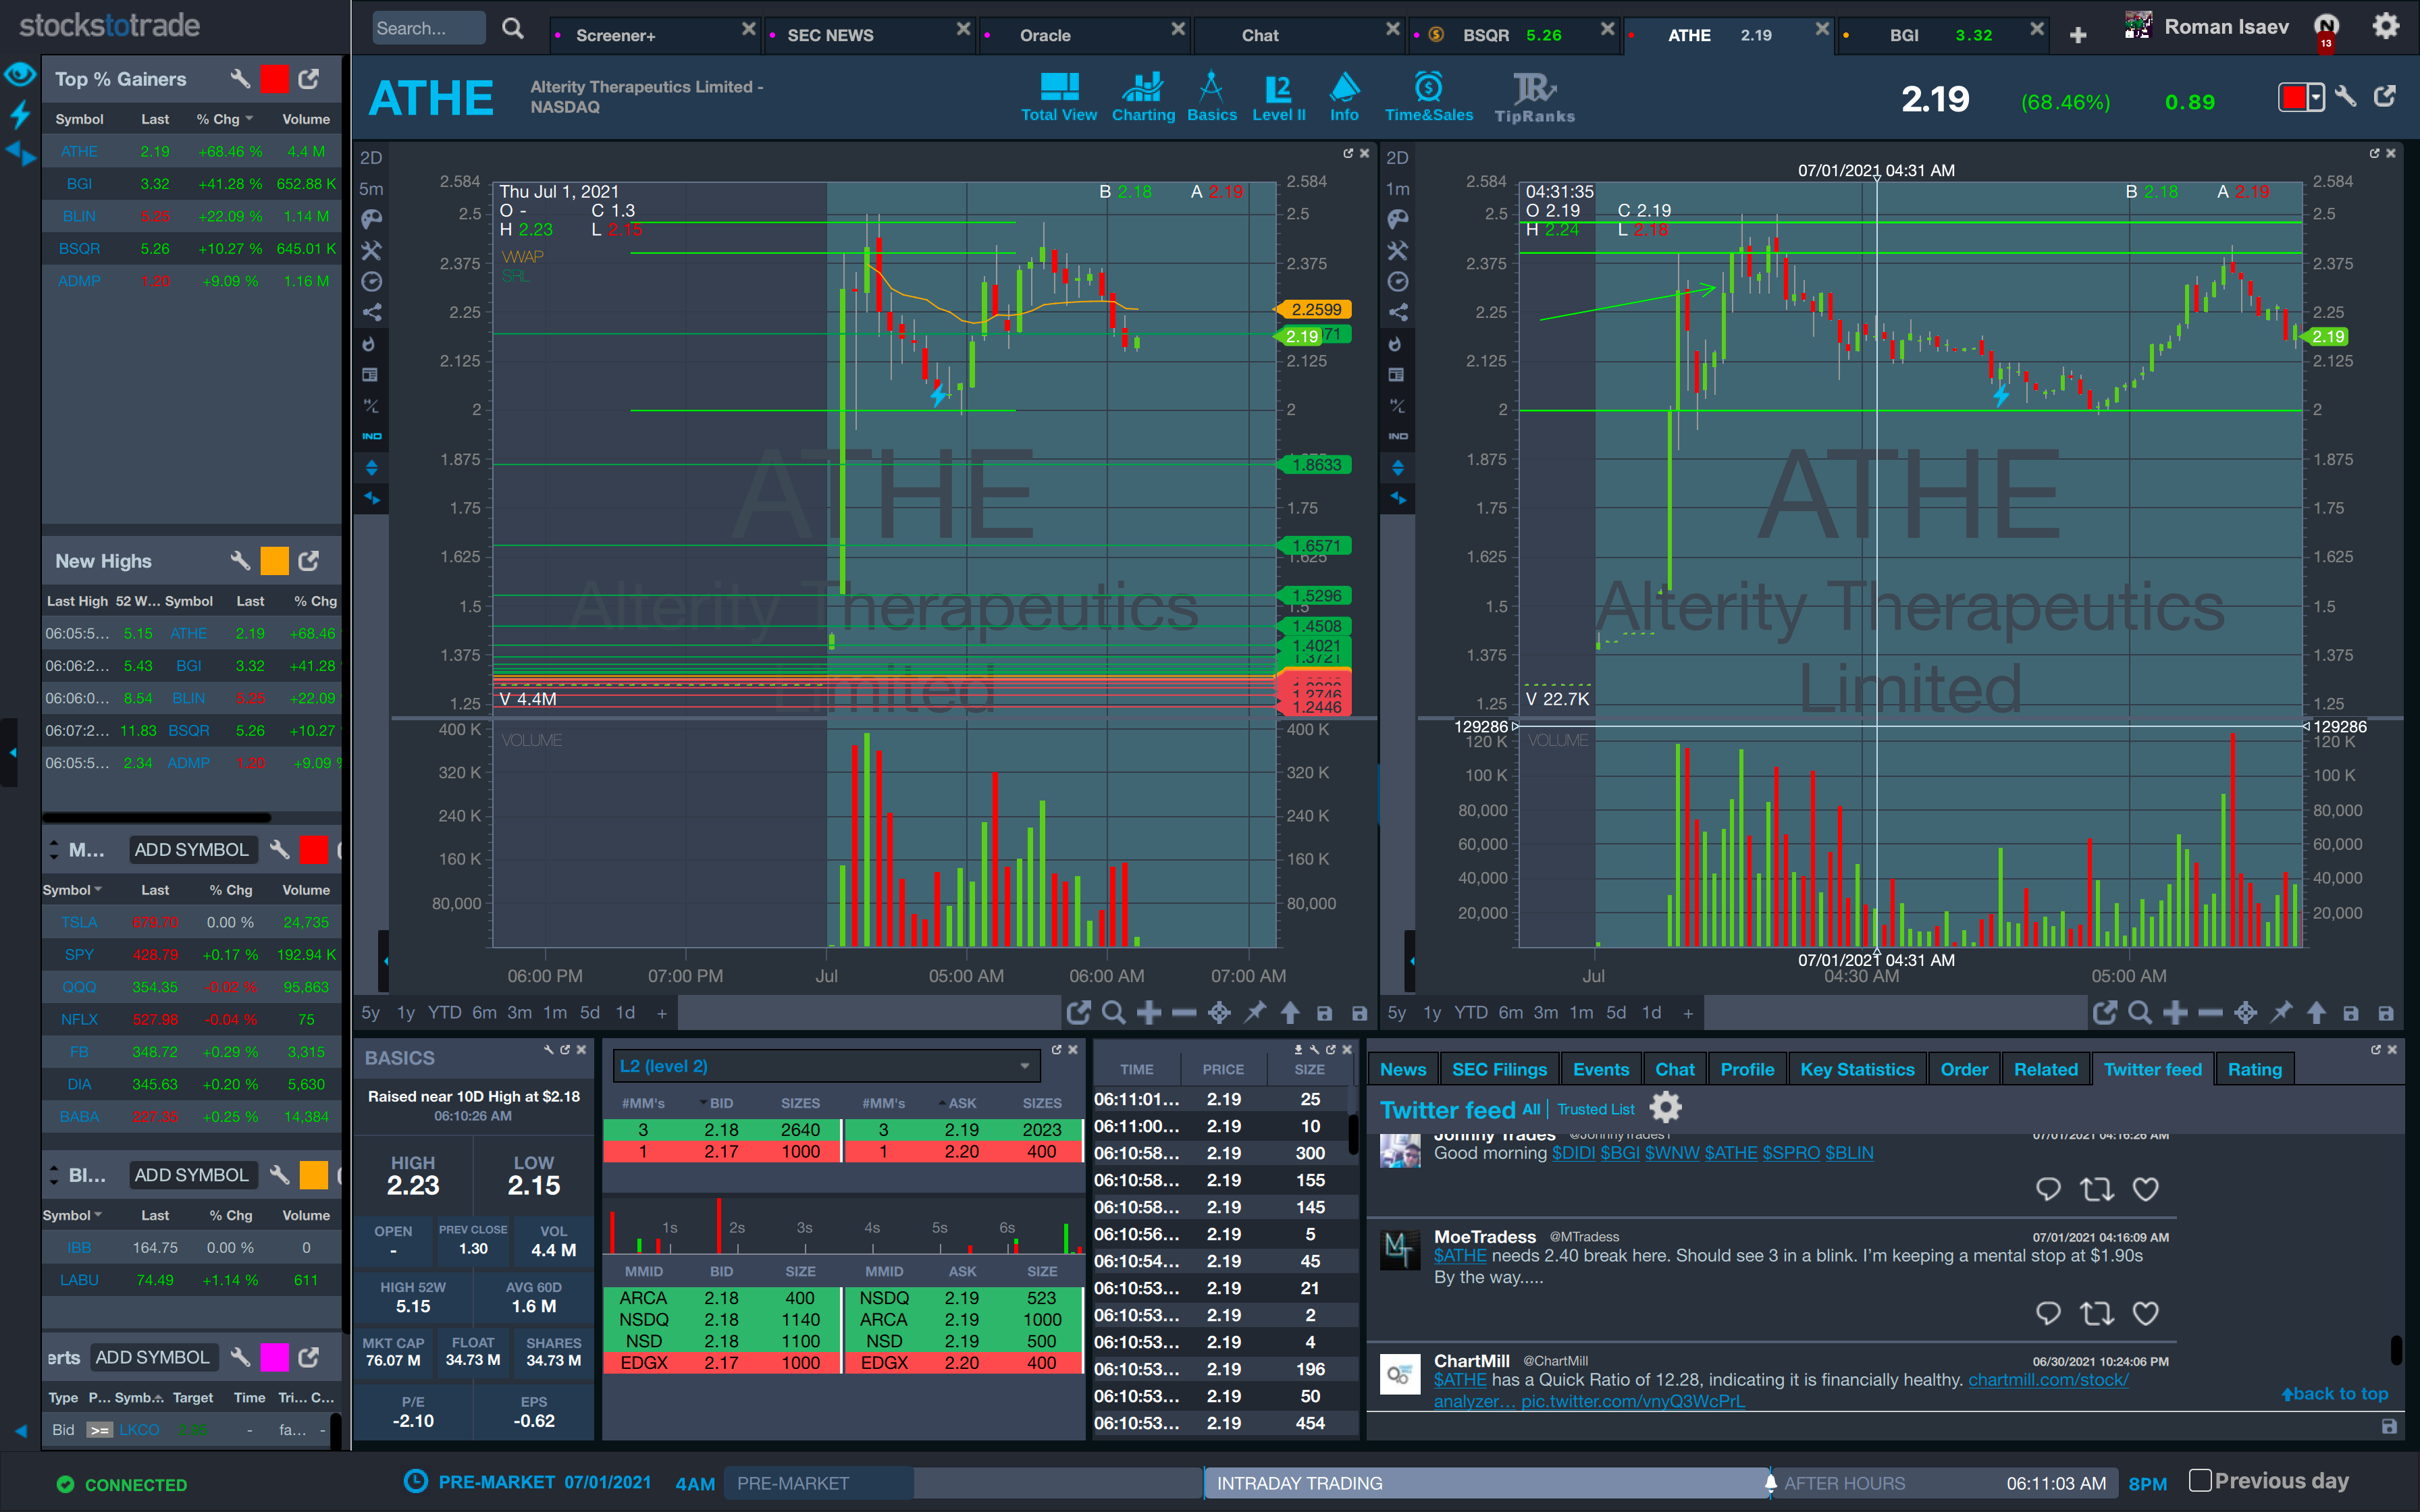Toggle the eye visibility sidebar icon
Viewport: 2420px width, 1512px height.
20,74
